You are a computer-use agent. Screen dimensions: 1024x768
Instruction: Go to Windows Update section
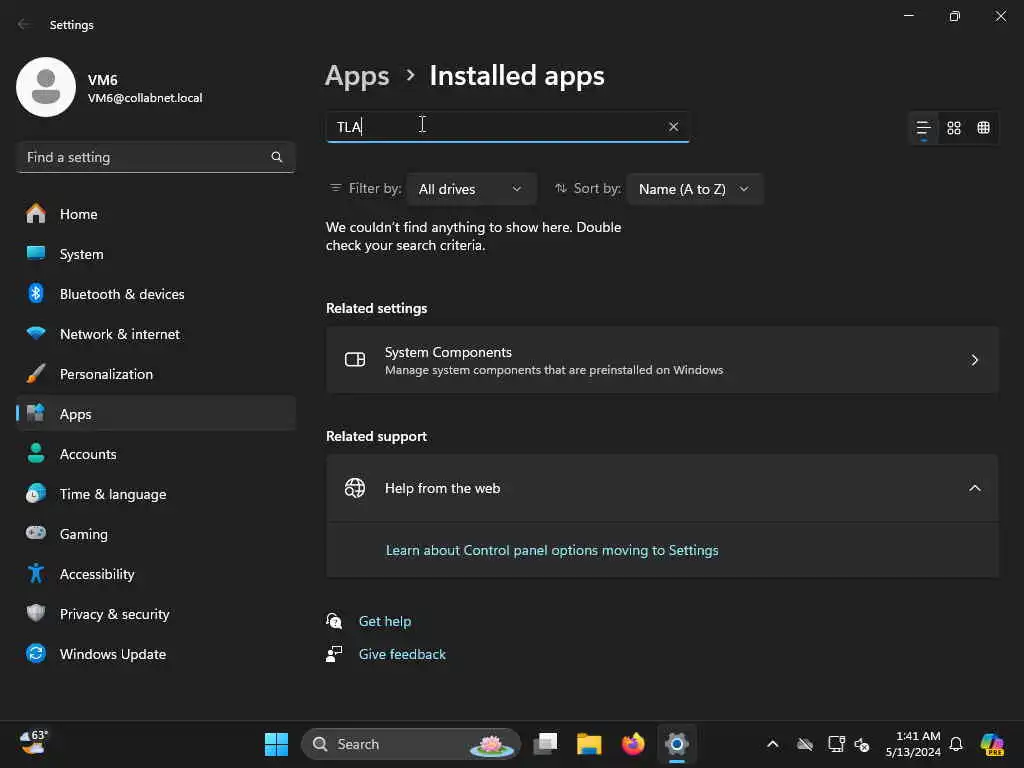click(x=113, y=654)
